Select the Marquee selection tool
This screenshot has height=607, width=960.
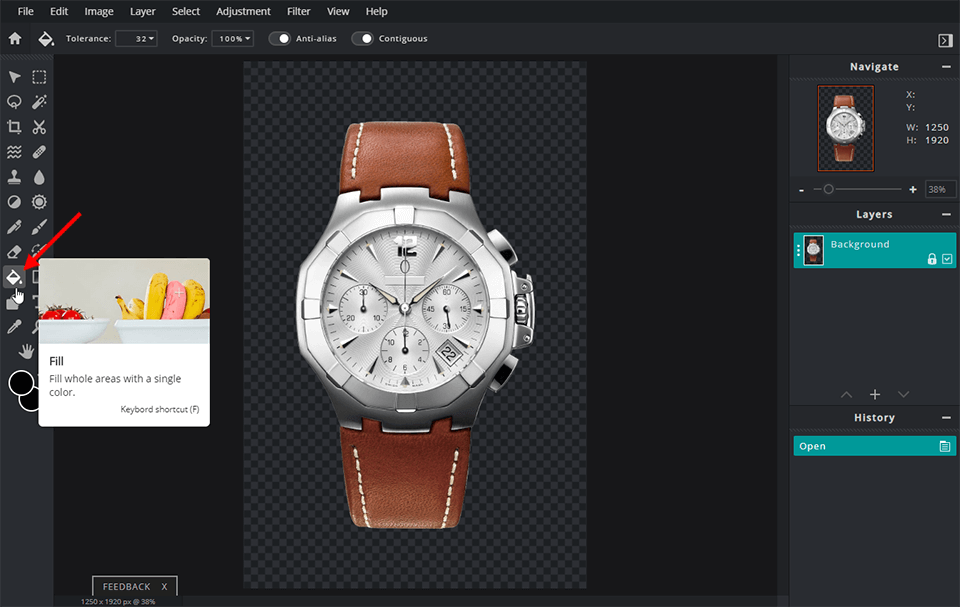(x=39, y=77)
